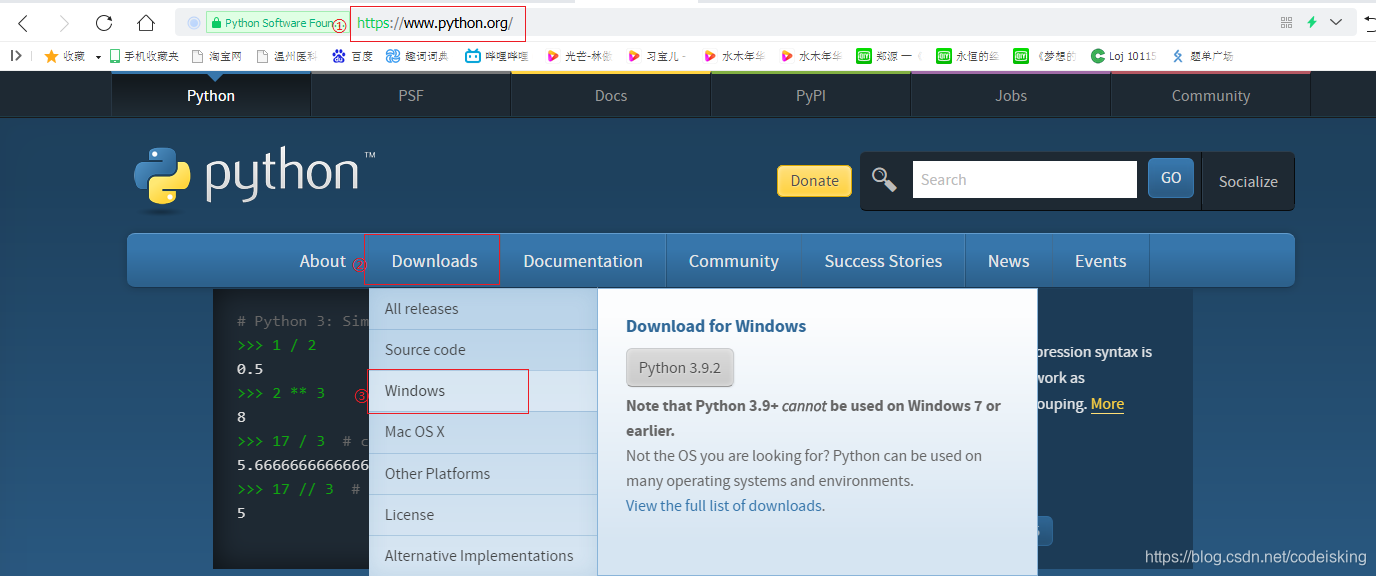Open the Loj 10115 bookmark
Screen dimensions: 1376x576
1123,56
